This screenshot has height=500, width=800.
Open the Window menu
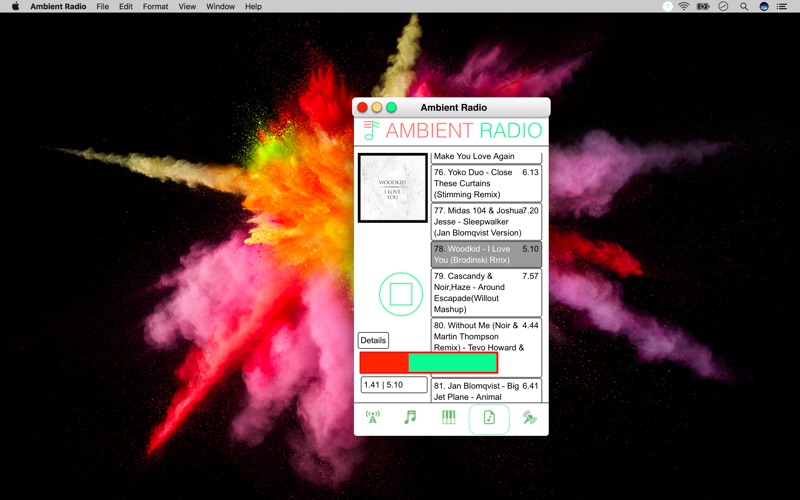pyautogui.click(x=220, y=6)
